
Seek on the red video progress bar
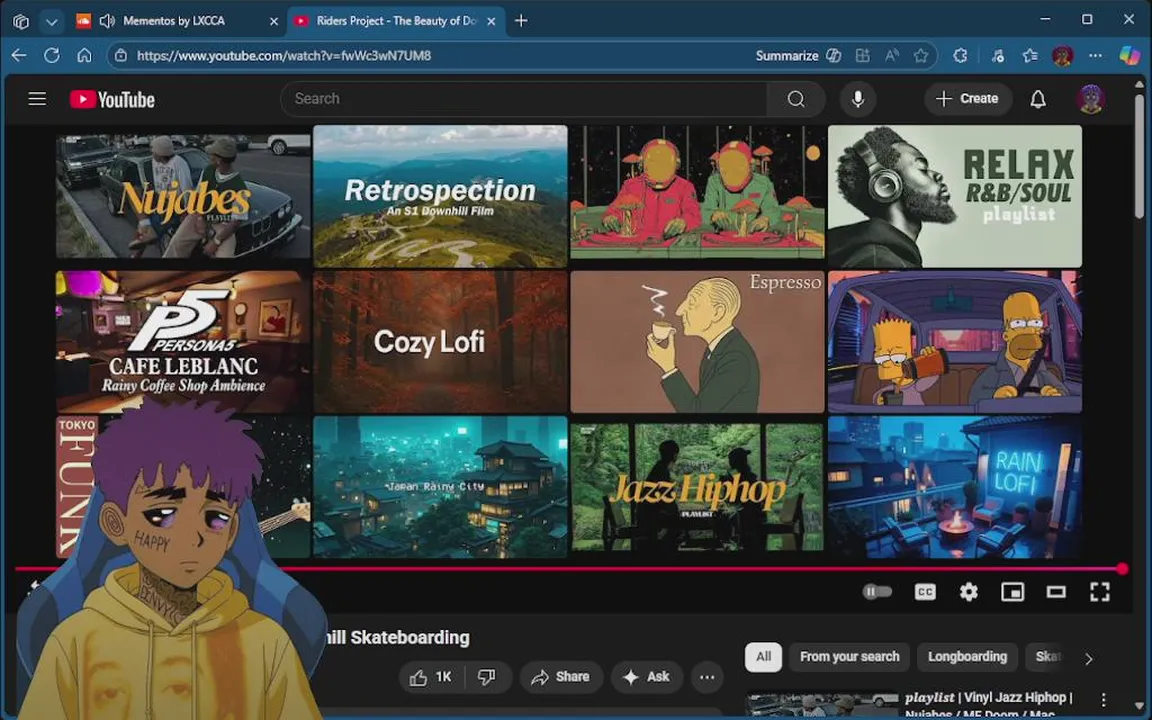(x=568, y=569)
